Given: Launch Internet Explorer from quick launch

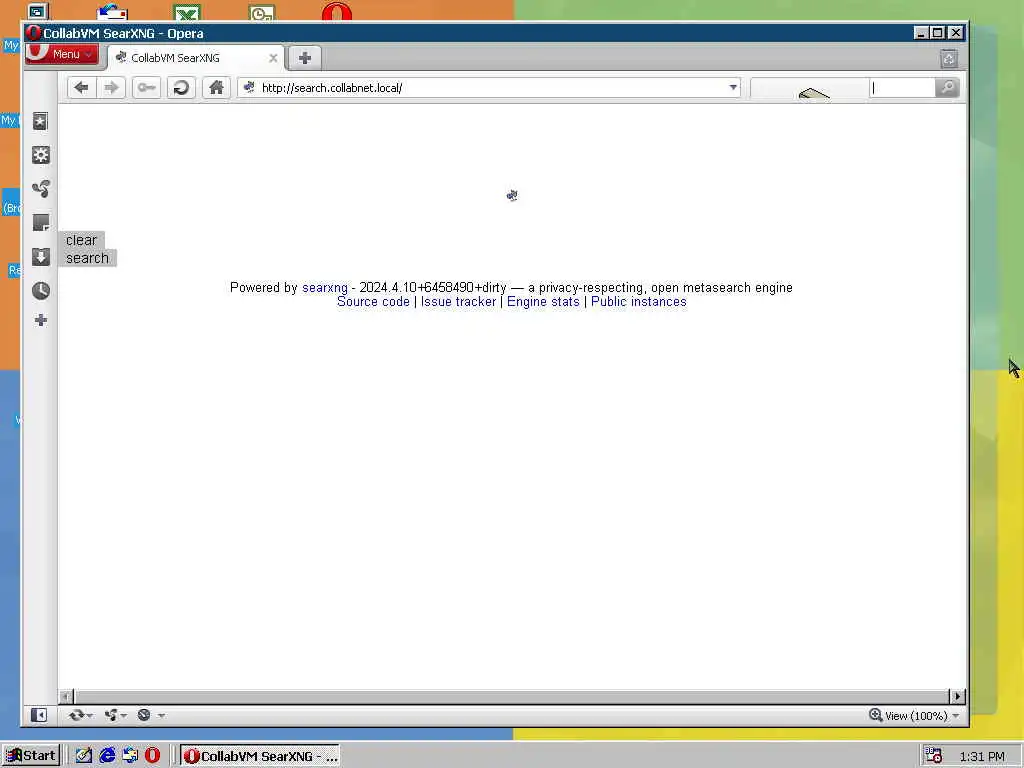Looking at the screenshot, I should click(107, 756).
